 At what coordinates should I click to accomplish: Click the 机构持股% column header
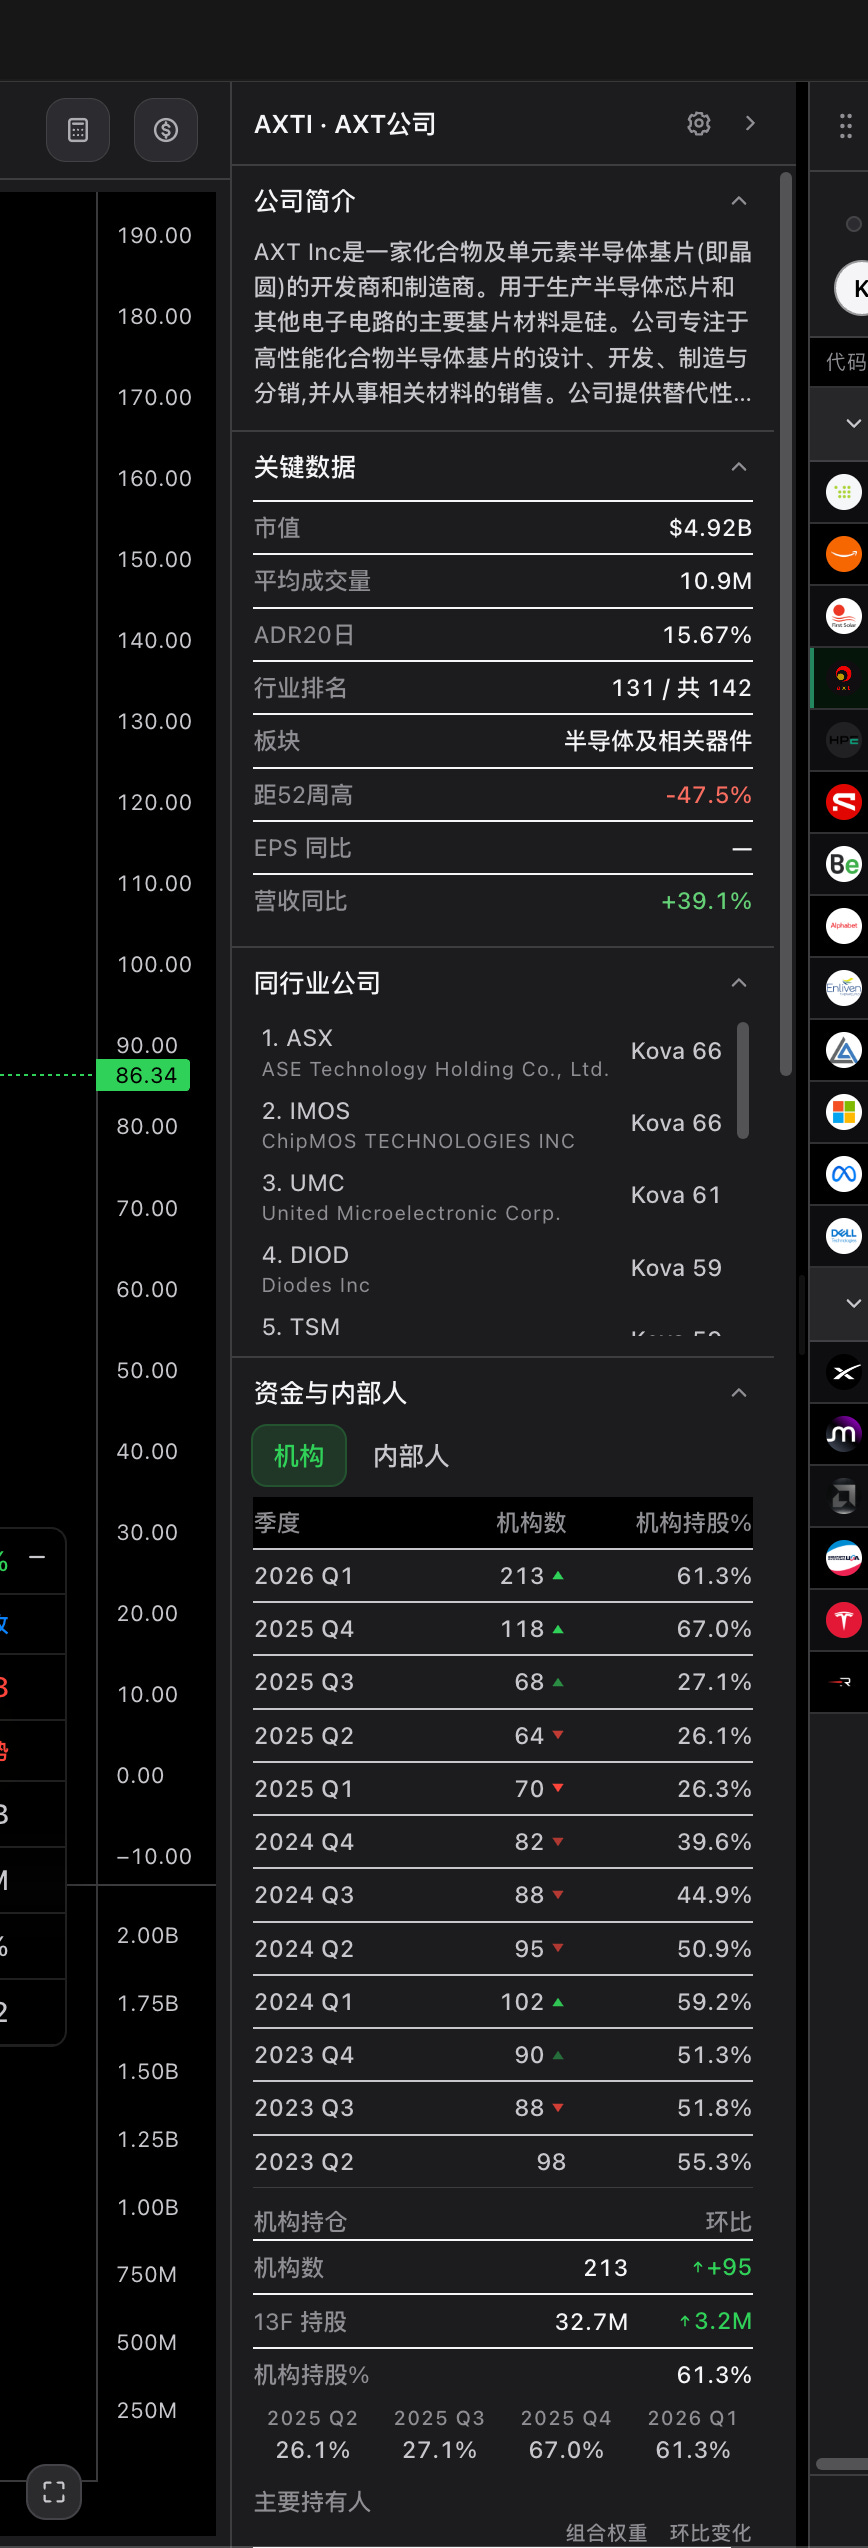point(693,1523)
